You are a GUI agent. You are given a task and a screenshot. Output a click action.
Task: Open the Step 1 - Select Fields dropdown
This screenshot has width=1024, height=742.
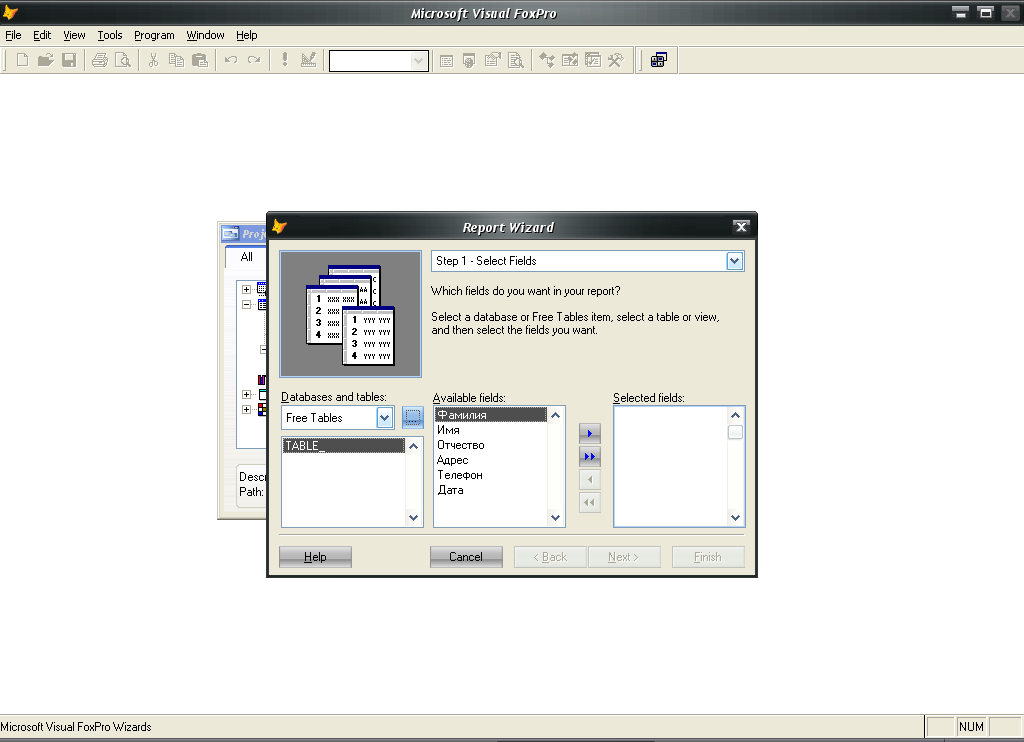(x=735, y=261)
